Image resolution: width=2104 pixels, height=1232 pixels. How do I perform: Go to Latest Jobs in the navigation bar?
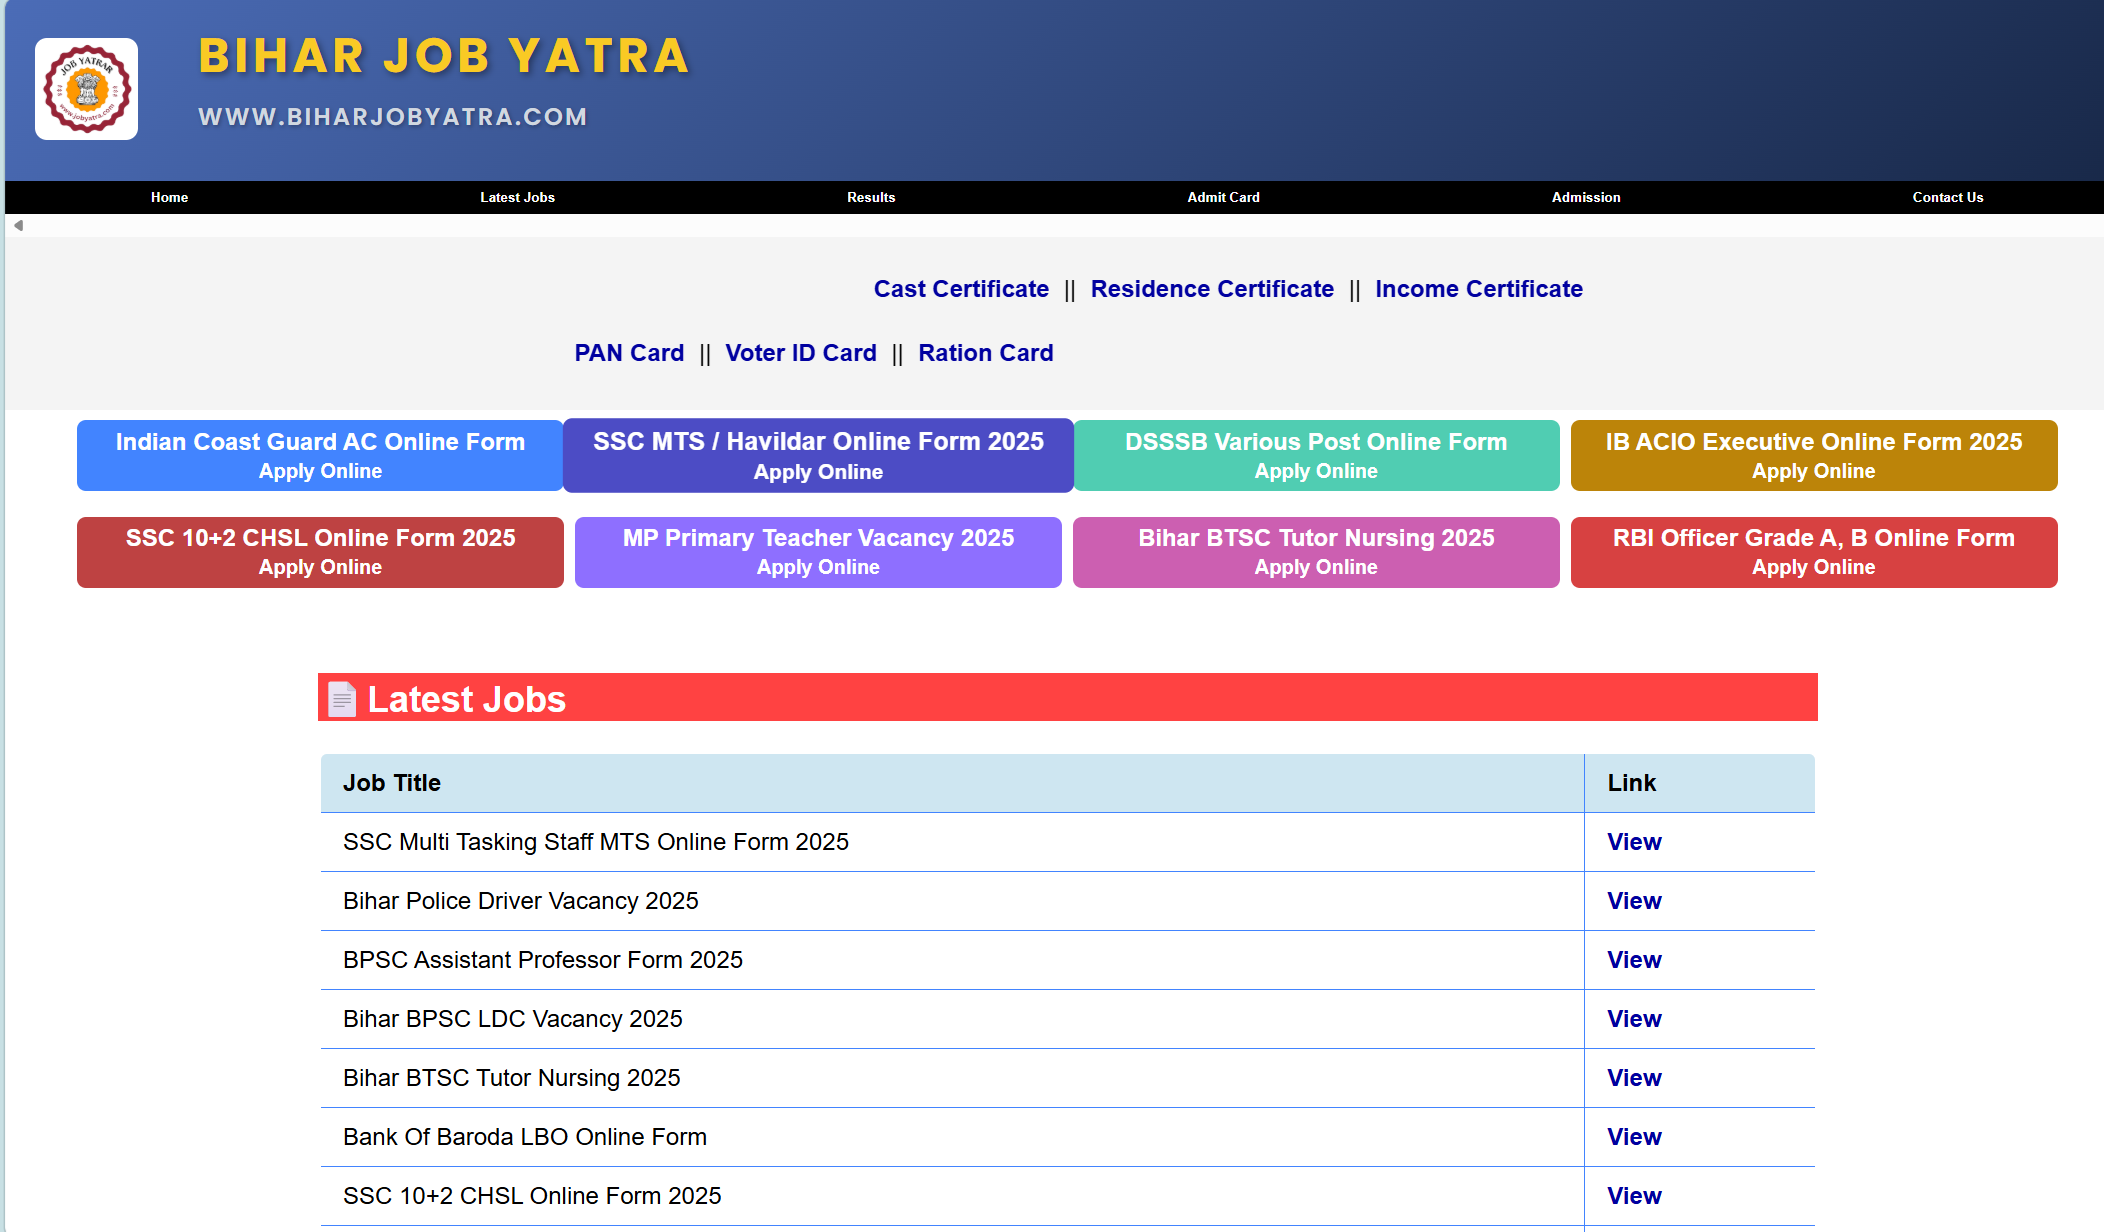(517, 197)
